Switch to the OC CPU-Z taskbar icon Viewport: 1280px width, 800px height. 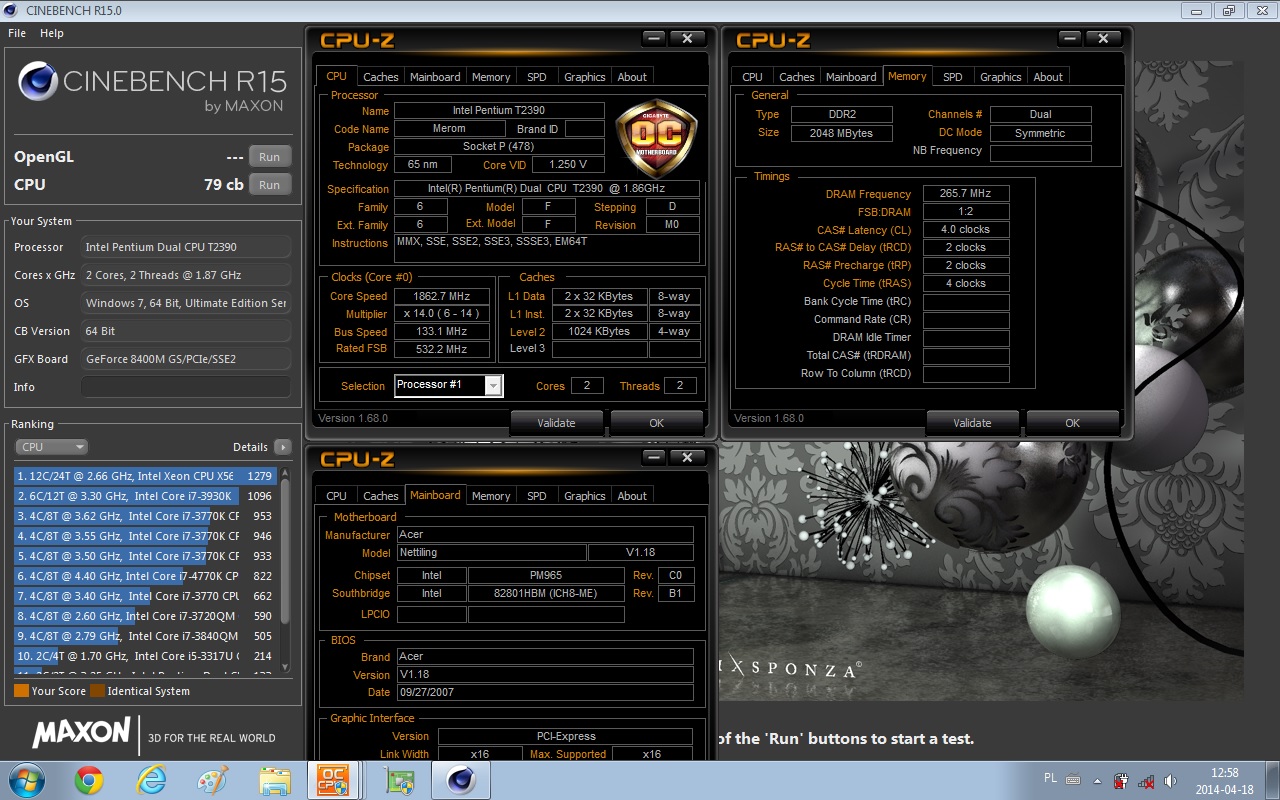[334, 780]
